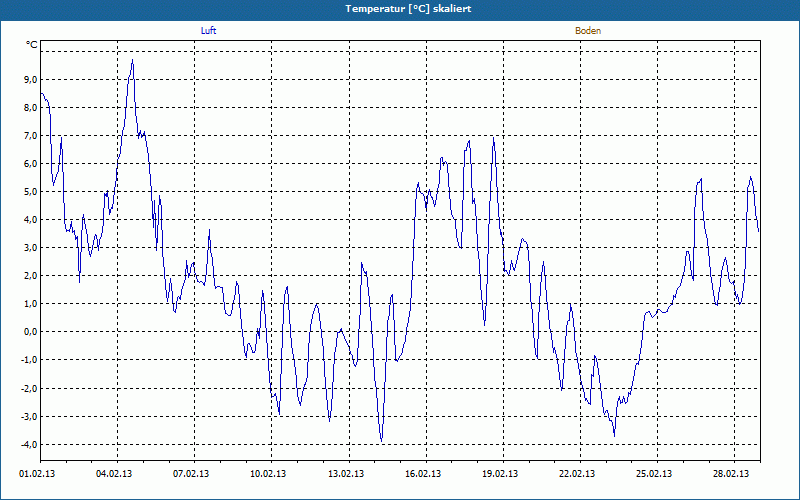
Task: Click the 01.02.13 date label
Action: [37, 474]
